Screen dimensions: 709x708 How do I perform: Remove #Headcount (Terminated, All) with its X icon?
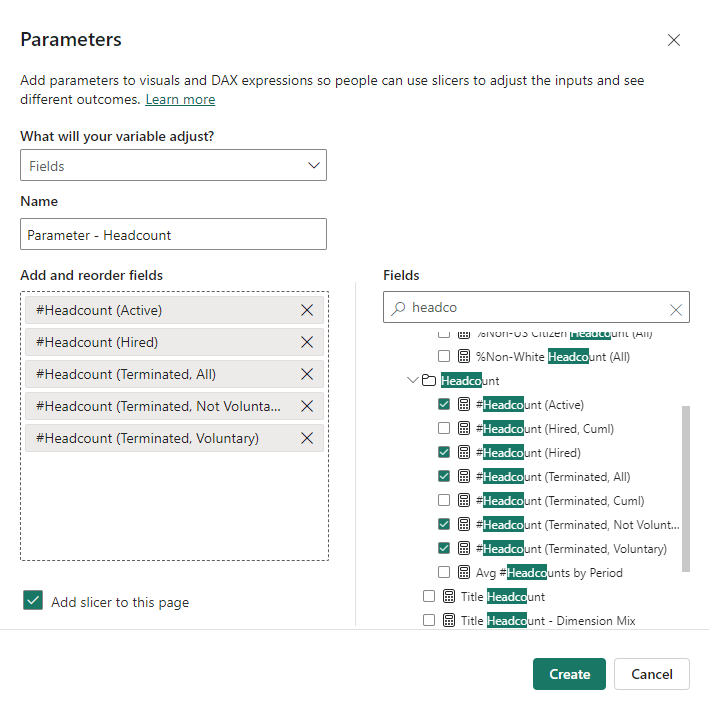(x=307, y=374)
